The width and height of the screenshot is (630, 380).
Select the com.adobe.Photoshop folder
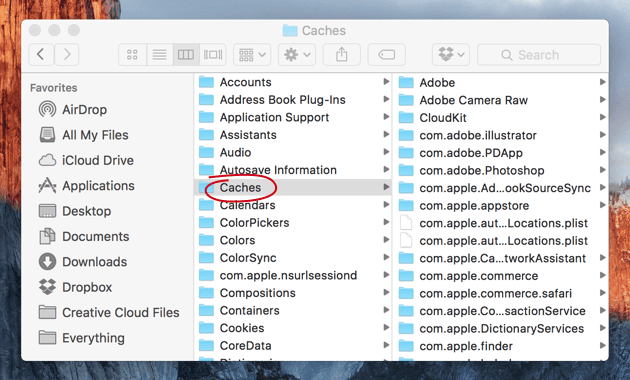pos(501,170)
